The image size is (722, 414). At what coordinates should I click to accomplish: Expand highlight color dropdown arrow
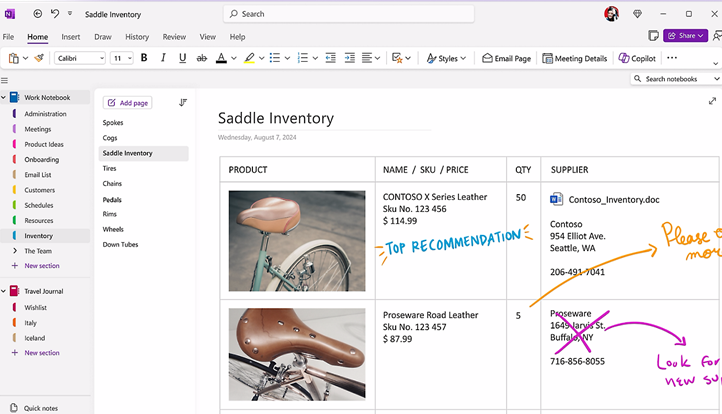[262, 58]
